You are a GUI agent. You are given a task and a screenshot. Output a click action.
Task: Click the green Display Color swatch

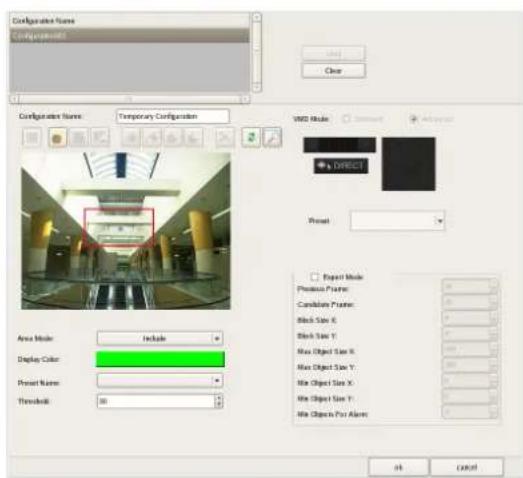160,359
